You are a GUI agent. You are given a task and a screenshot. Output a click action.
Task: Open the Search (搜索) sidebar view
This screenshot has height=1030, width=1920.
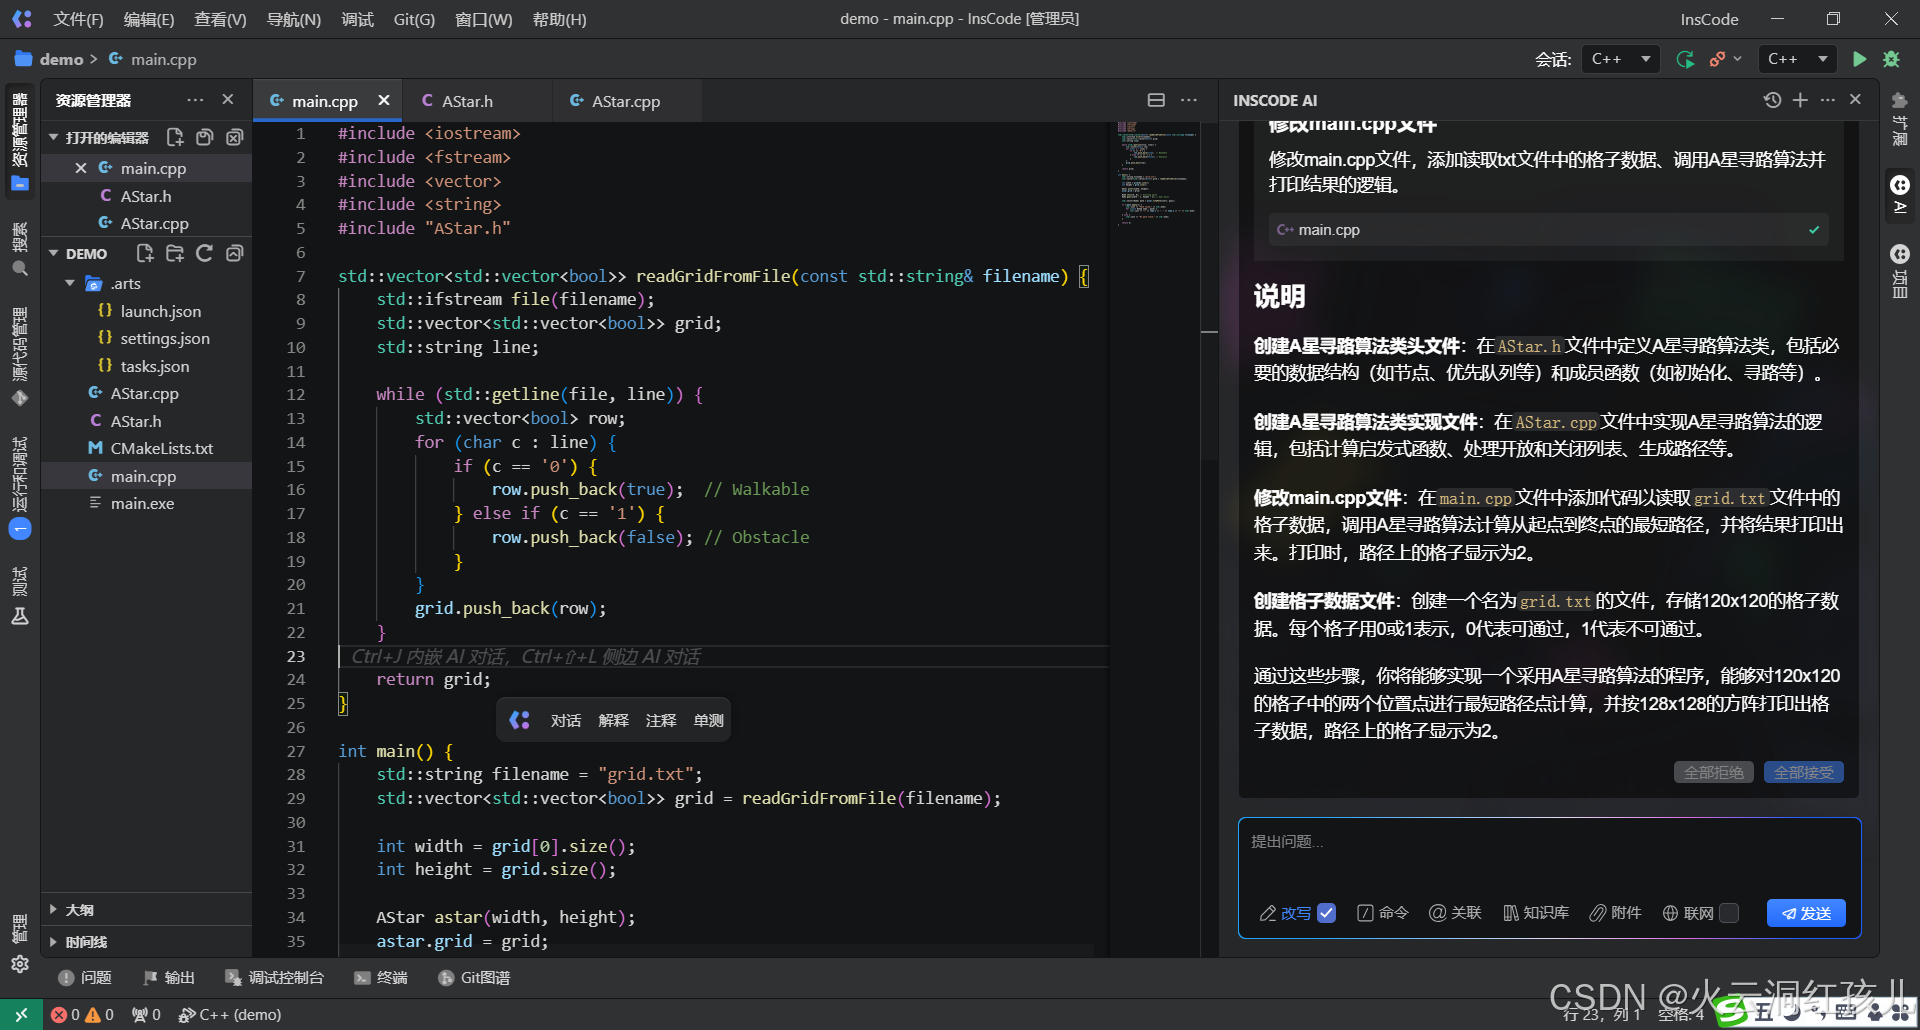coord(20,248)
